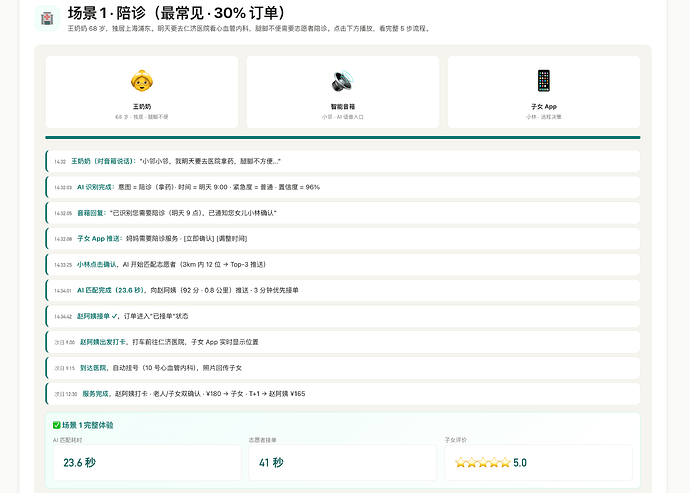Viewport: 690px width, 493px height.
Task: Click the 王奶奶 grandma emoji icon
Action: (x=142, y=81)
